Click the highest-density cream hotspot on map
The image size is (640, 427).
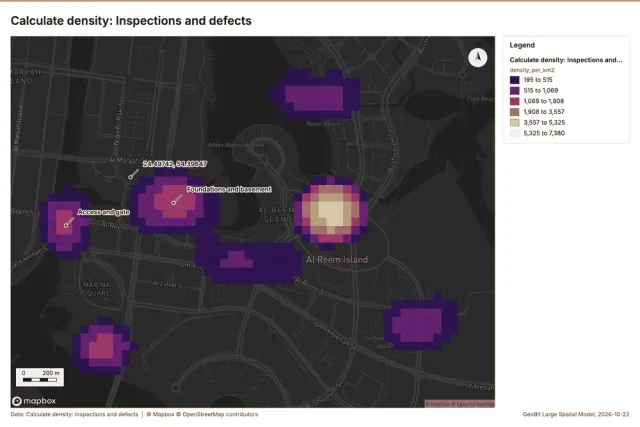331,211
